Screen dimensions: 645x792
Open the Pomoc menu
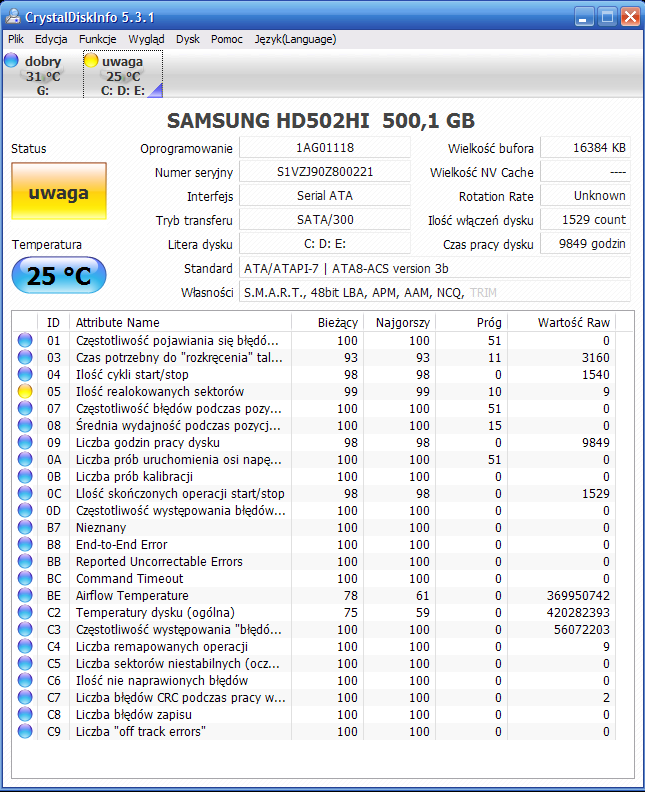pyautogui.click(x=227, y=39)
